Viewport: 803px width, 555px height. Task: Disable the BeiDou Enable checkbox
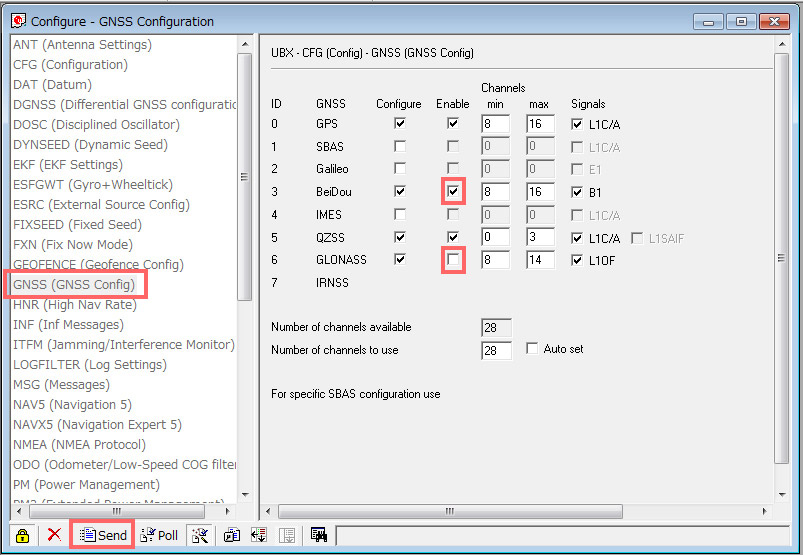click(x=453, y=191)
